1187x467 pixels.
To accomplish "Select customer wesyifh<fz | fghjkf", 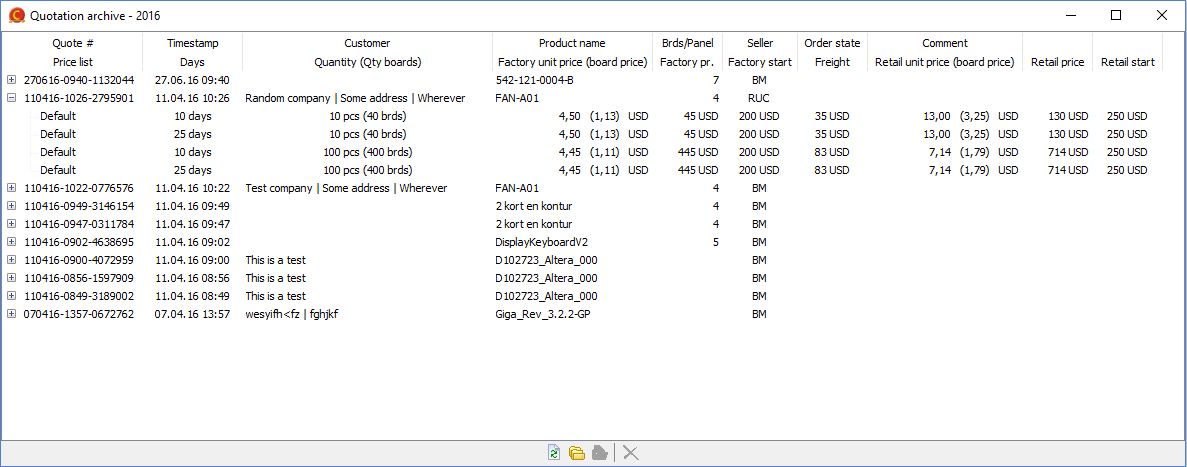I will pyautogui.click(x=291, y=314).
